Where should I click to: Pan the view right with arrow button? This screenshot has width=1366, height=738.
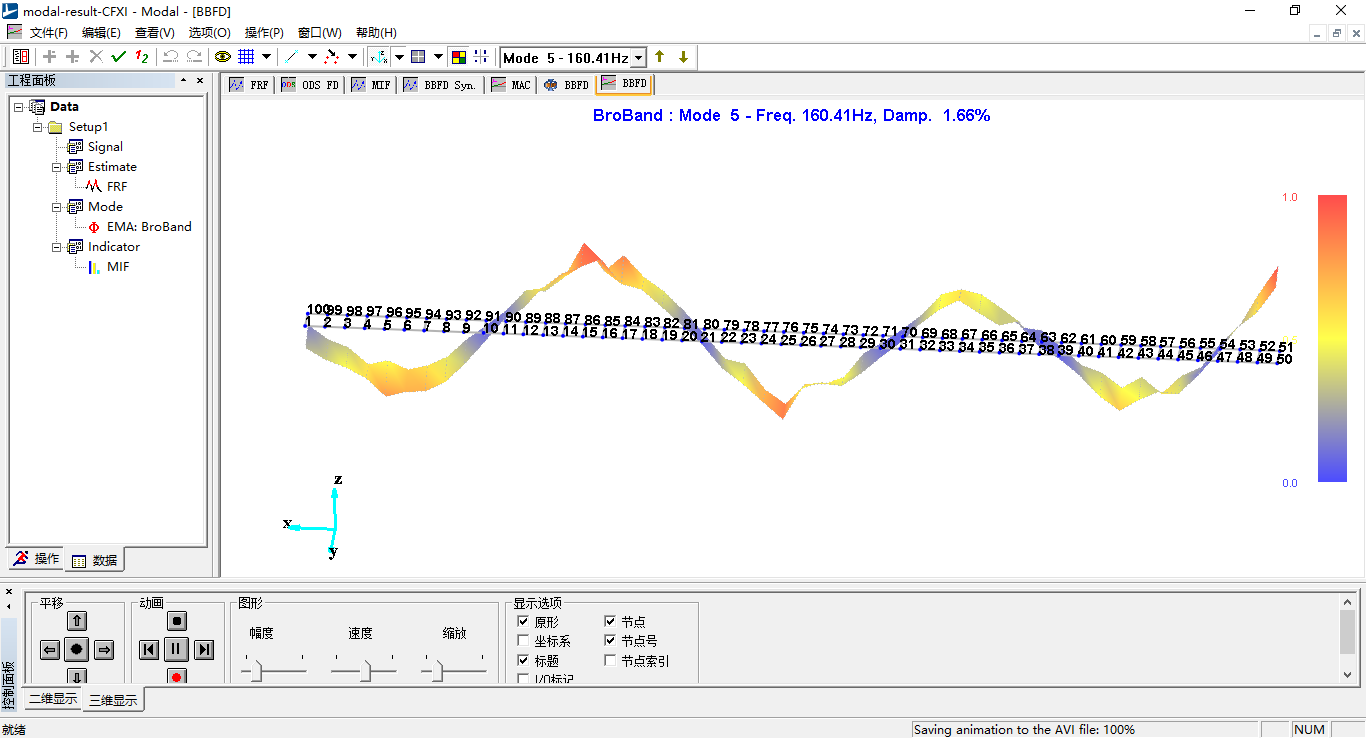tap(104, 650)
